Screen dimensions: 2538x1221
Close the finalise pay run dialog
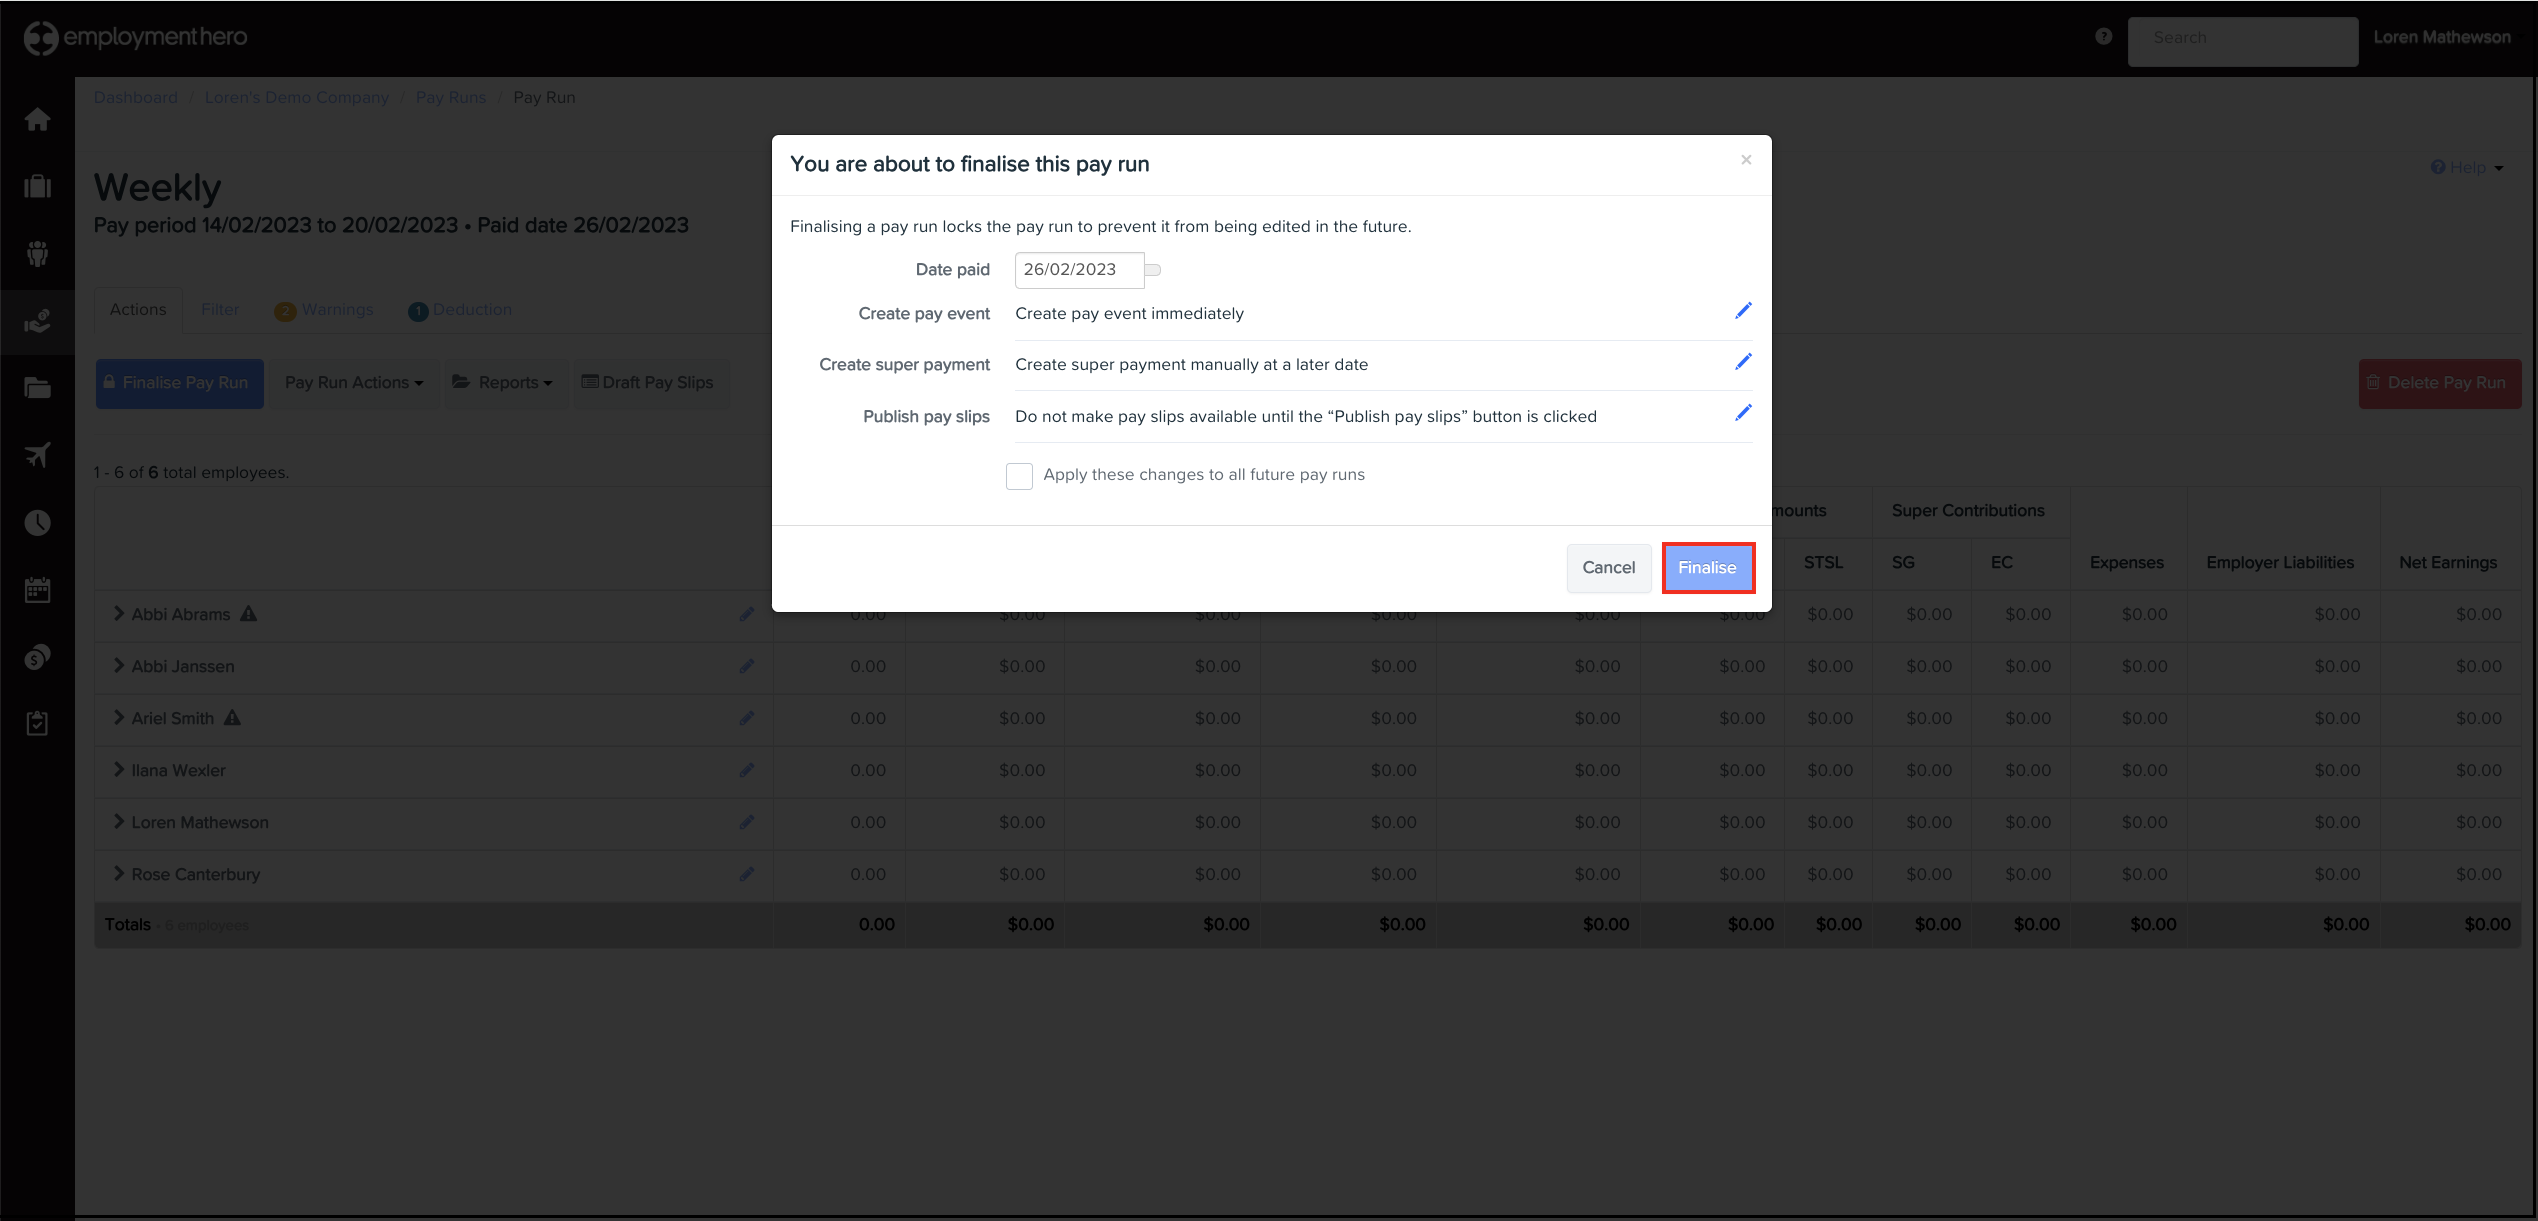point(1746,160)
